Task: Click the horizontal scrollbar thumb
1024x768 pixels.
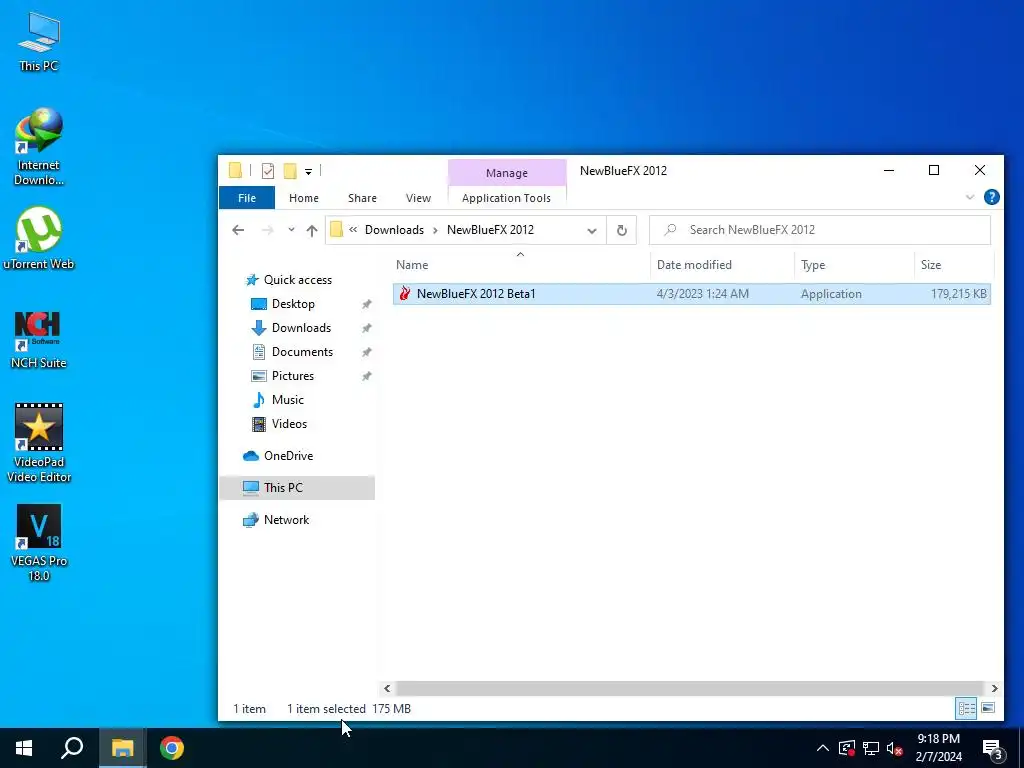Action: 689,688
